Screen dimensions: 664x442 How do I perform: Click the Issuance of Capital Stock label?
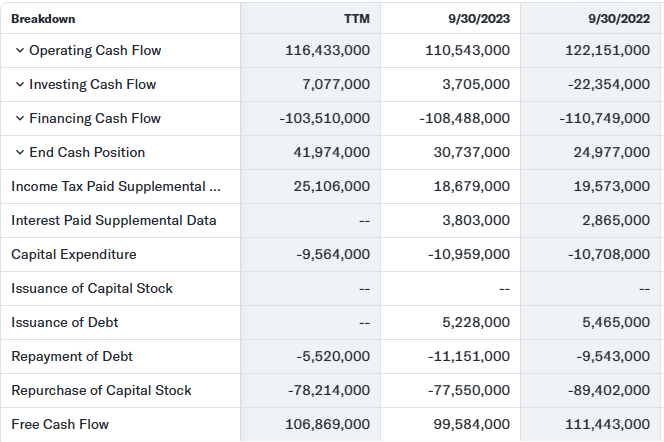(x=92, y=288)
